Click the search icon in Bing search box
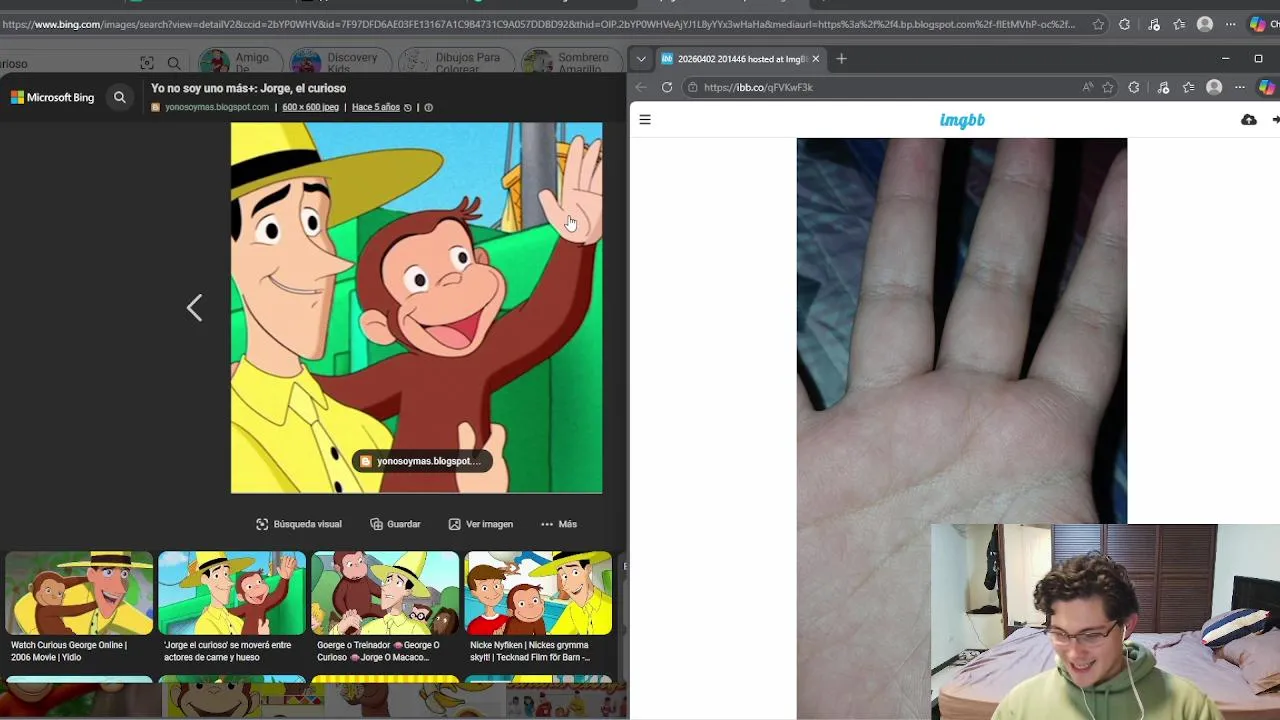The image size is (1280, 720). pyautogui.click(x=174, y=63)
